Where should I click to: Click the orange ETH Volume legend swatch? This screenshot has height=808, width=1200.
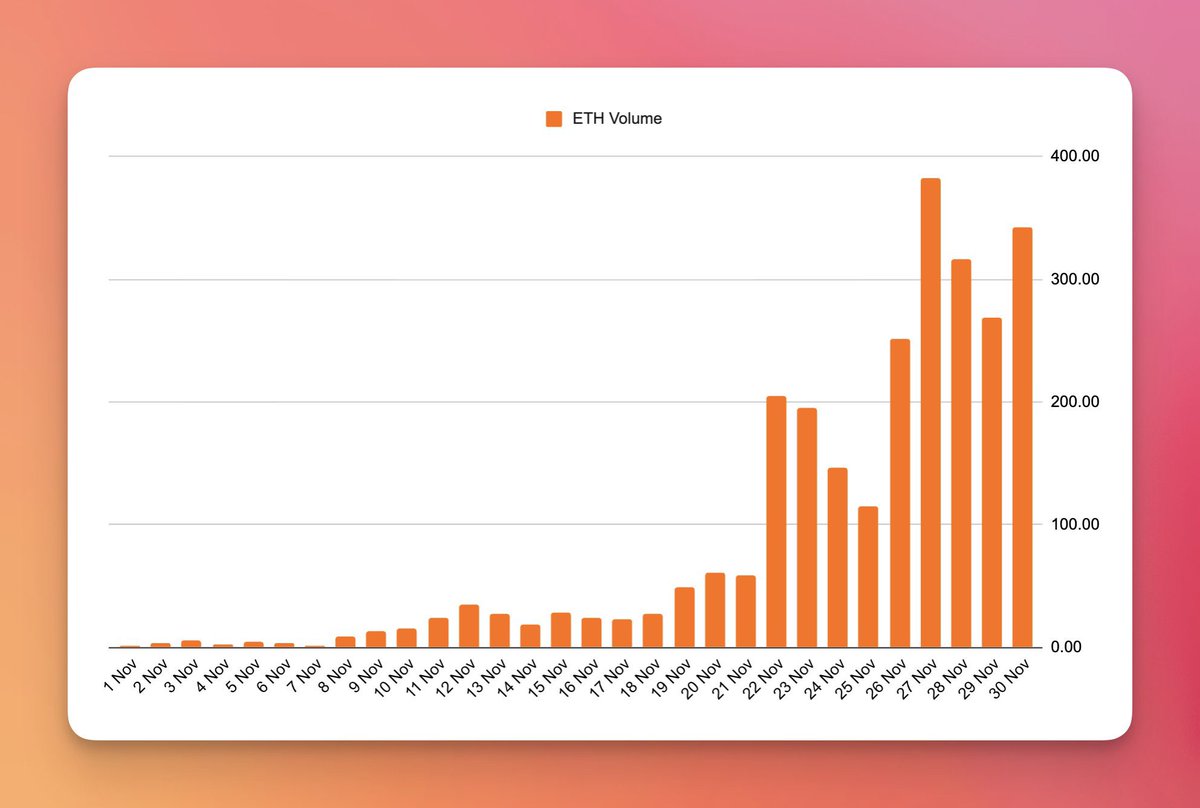(x=554, y=119)
